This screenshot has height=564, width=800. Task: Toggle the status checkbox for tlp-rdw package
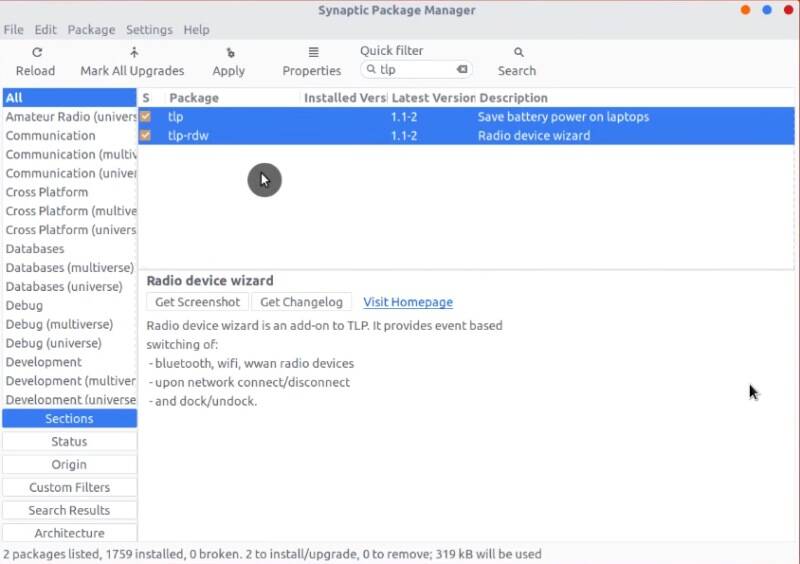coord(146,135)
